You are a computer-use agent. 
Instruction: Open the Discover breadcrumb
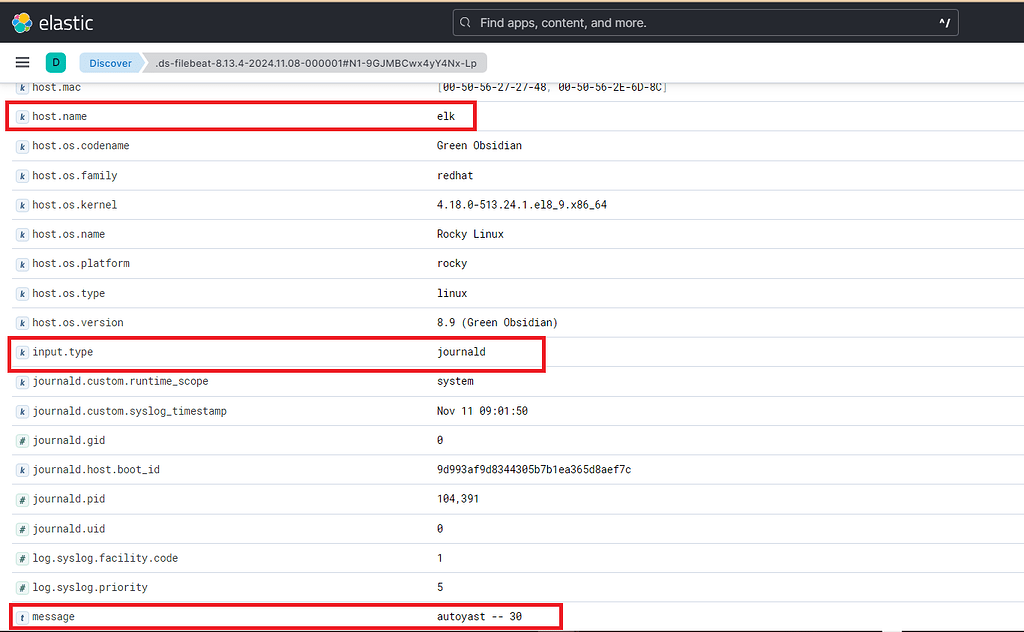click(x=110, y=62)
